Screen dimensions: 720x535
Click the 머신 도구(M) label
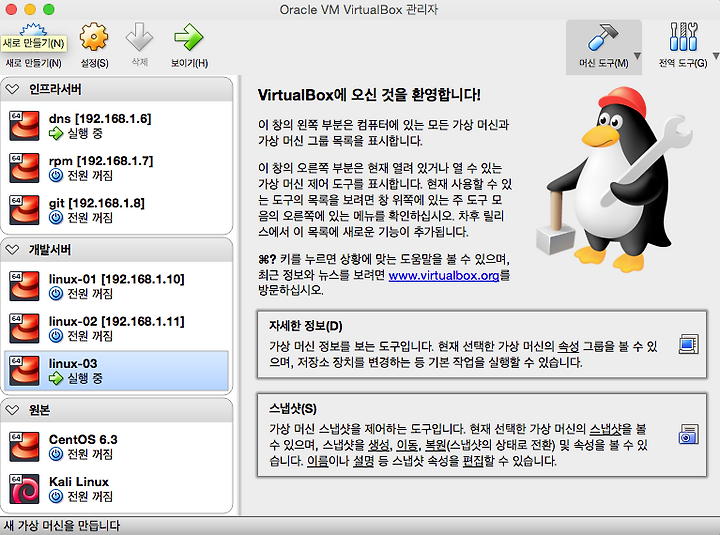603,63
